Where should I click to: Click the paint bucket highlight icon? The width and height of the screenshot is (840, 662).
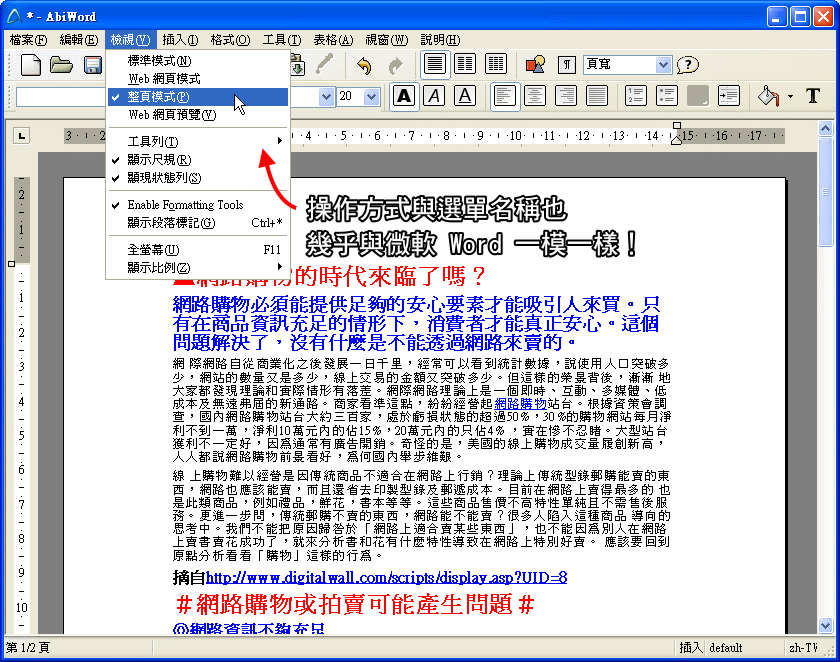click(x=768, y=96)
